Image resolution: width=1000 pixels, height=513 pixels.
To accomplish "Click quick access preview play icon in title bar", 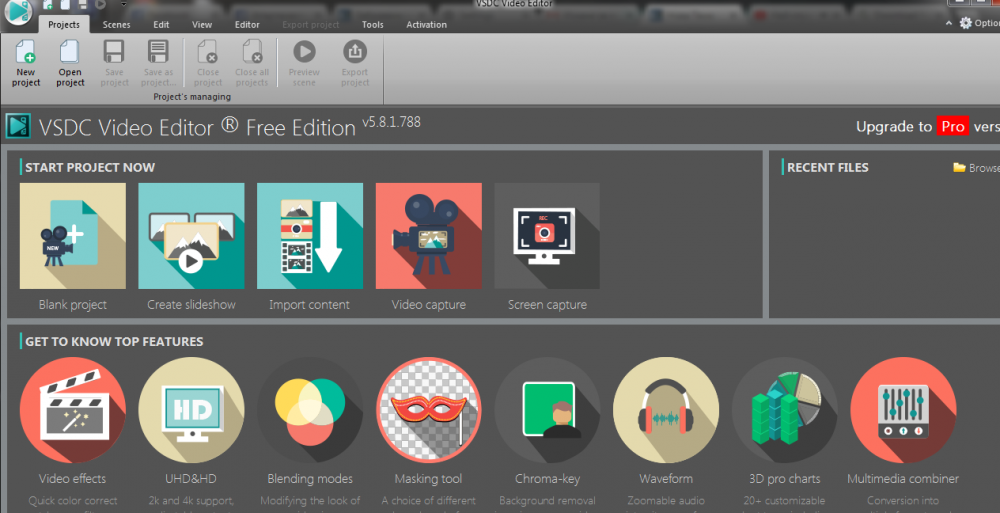I will (x=100, y=5).
